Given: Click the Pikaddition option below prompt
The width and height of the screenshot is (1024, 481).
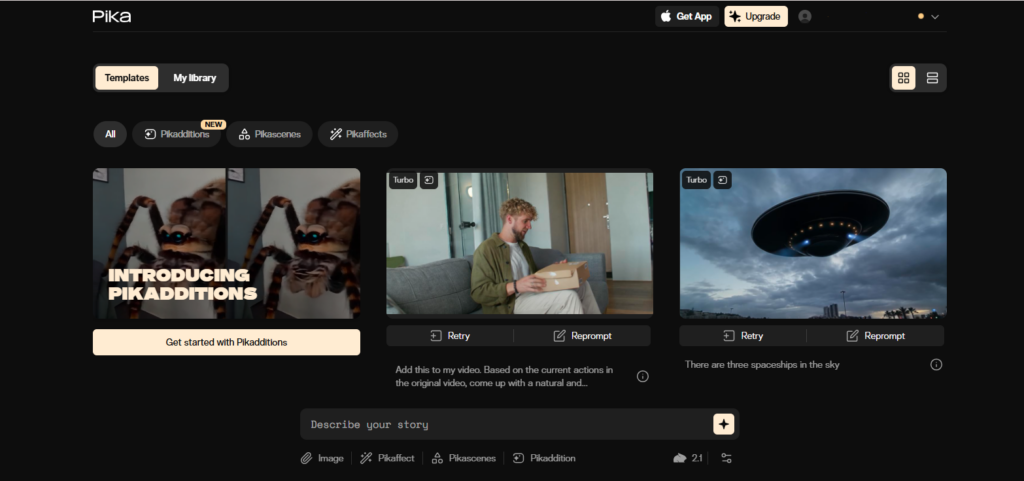Looking at the screenshot, I should click(x=544, y=458).
